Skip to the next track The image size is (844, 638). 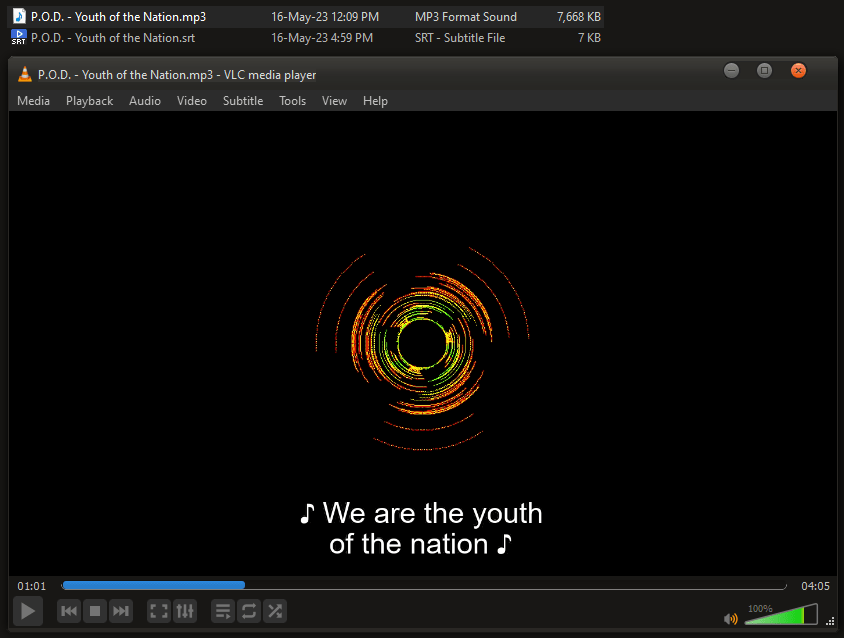121,611
